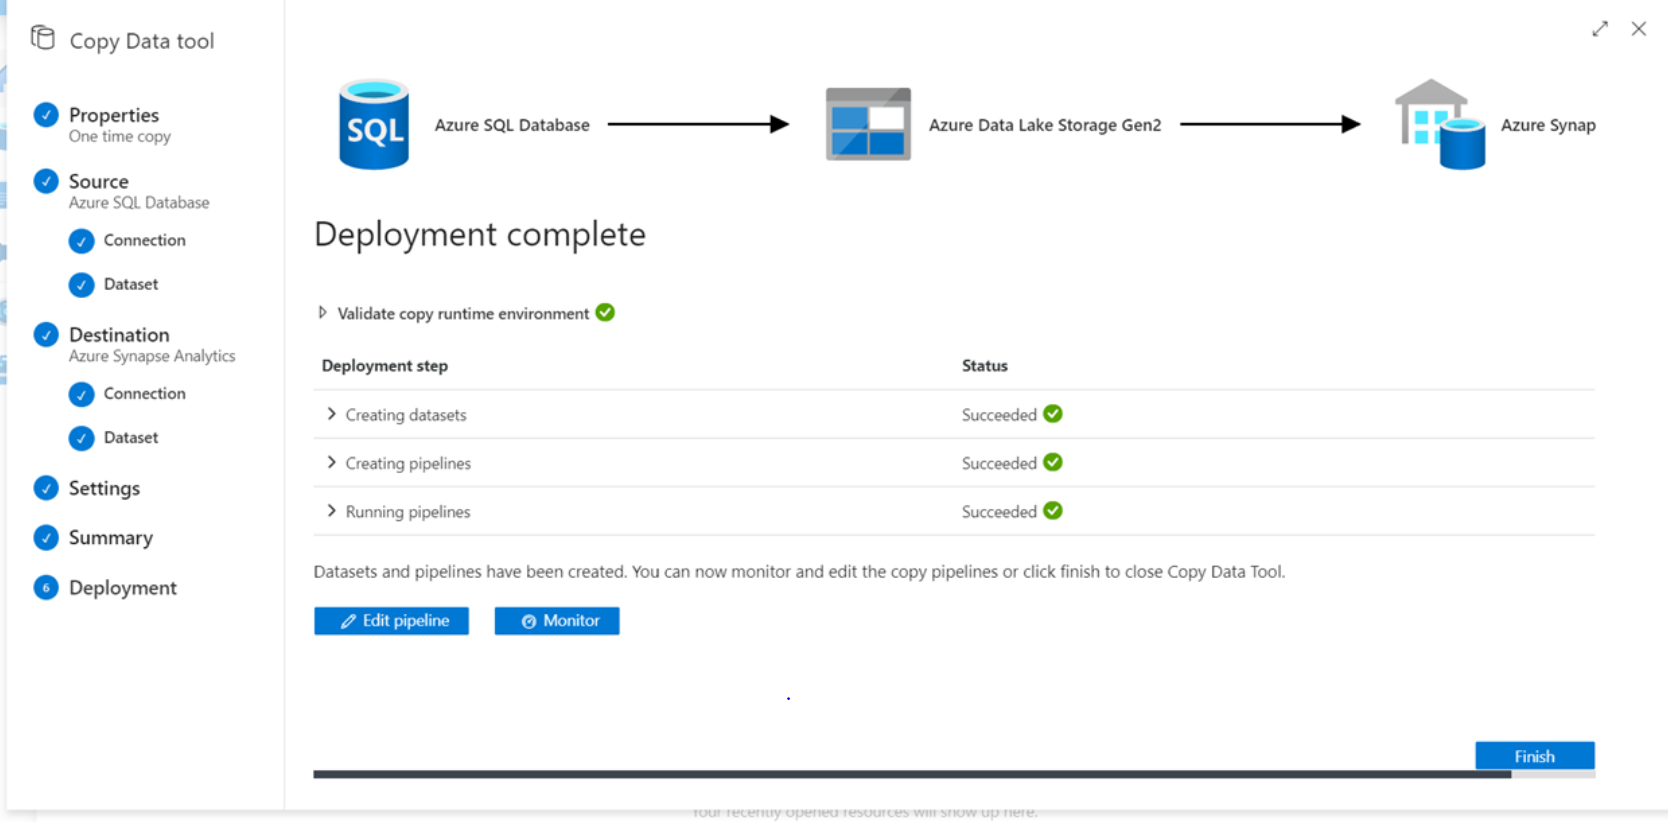Go to the Source wizard step
This screenshot has height=822, width=1668.
[x=98, y=182]
